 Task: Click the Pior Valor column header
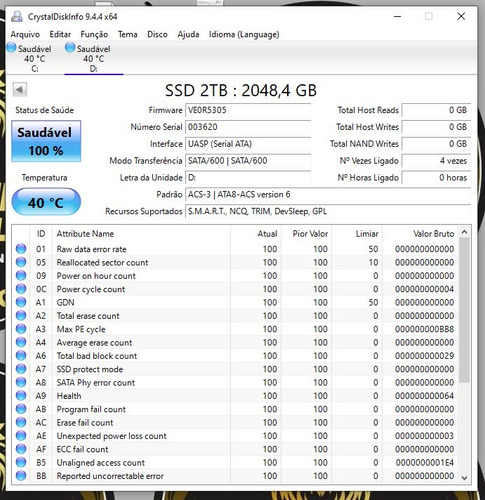[x=307, y=234]
